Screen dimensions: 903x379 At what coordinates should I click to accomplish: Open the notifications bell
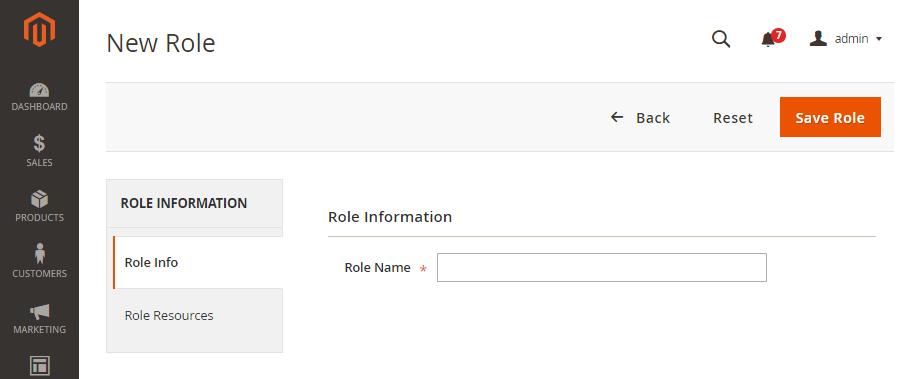point(768,40)
